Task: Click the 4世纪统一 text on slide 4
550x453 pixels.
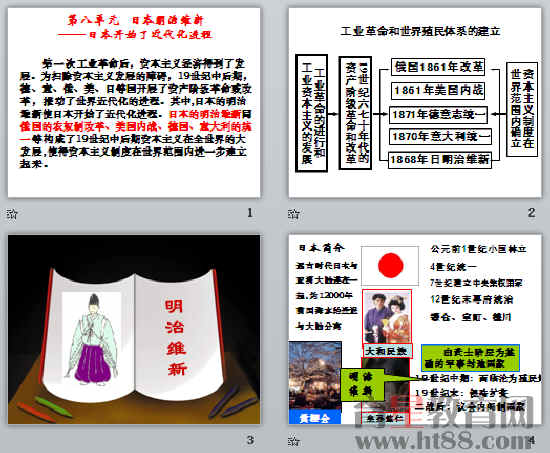Action: [453, 267]
